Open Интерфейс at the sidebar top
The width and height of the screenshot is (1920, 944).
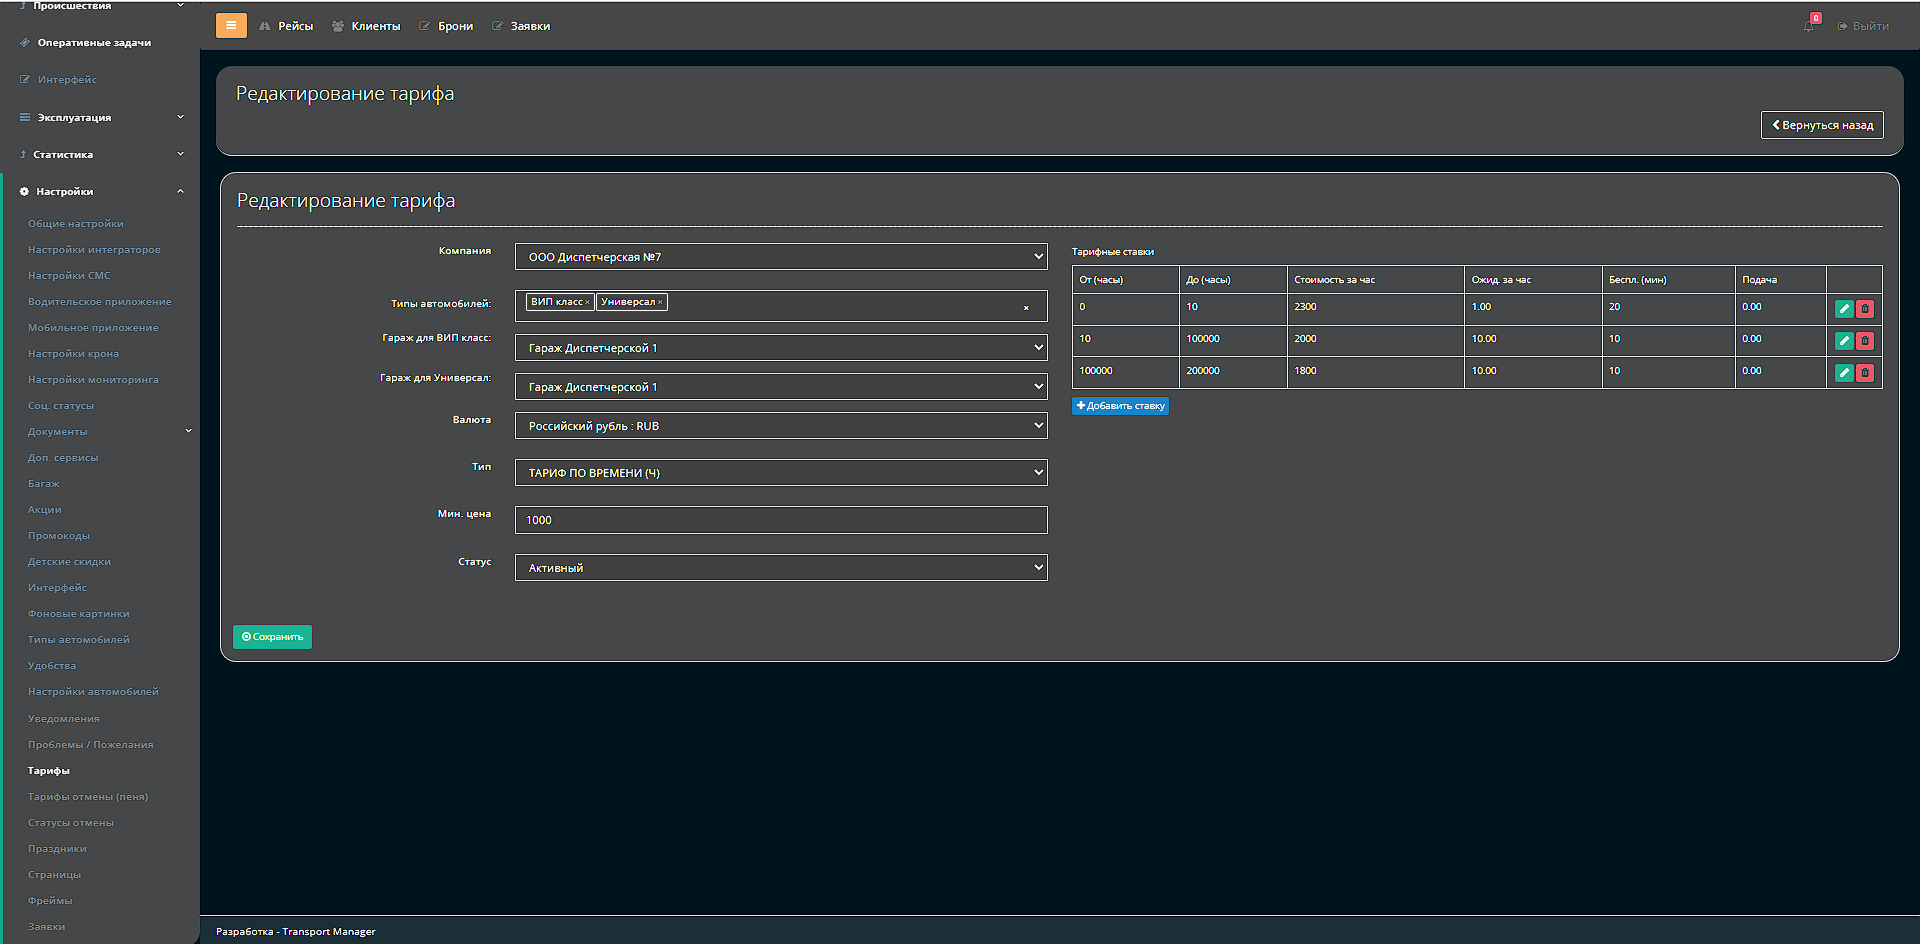tap(59, 80)
